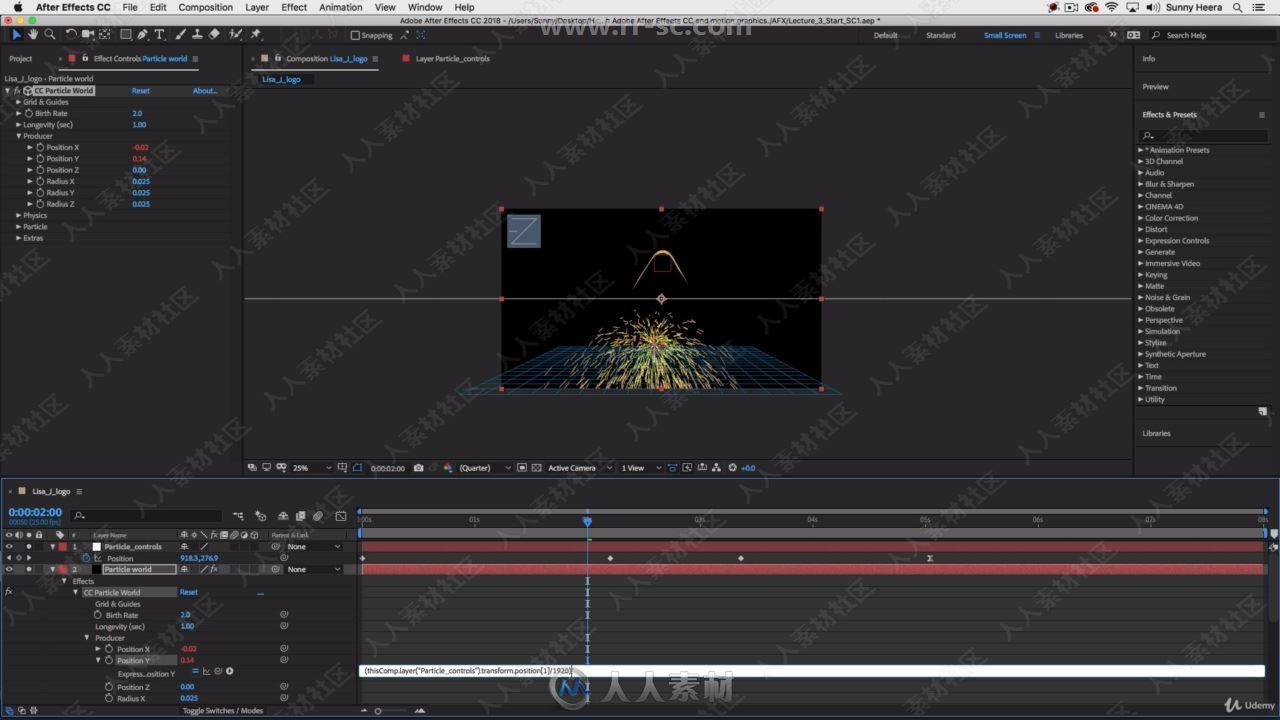Click Toggle Switches / Modes button

tap(223, 711)
